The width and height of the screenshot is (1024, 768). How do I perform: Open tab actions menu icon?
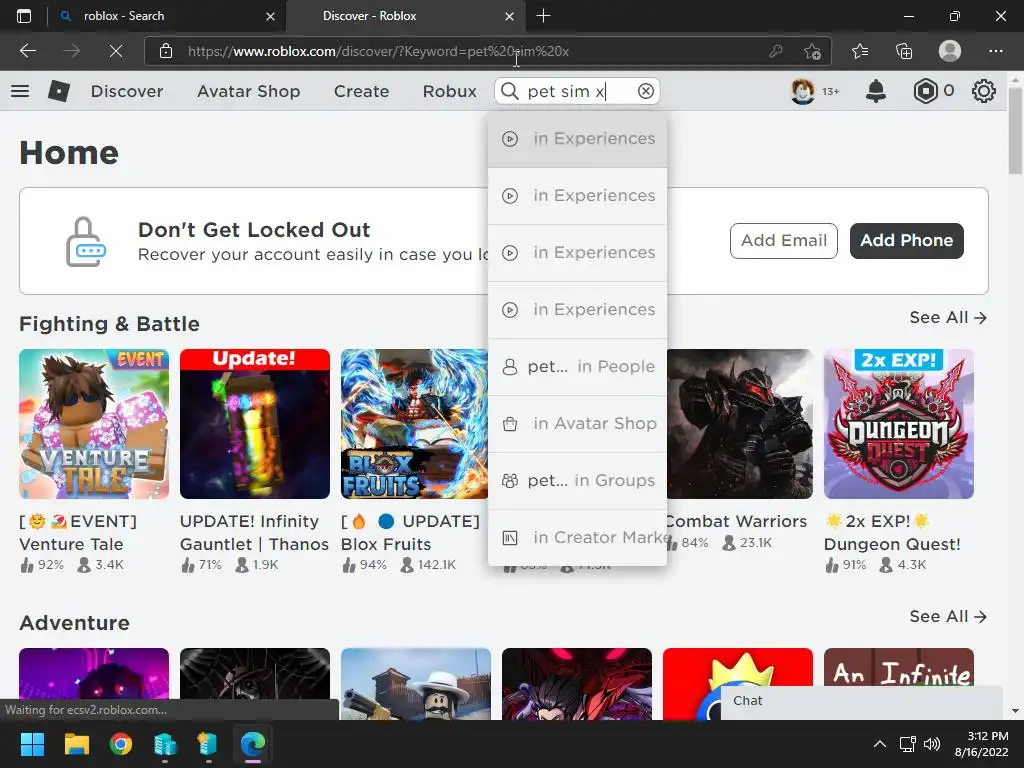pyautogui.click(x=24, y=16)
